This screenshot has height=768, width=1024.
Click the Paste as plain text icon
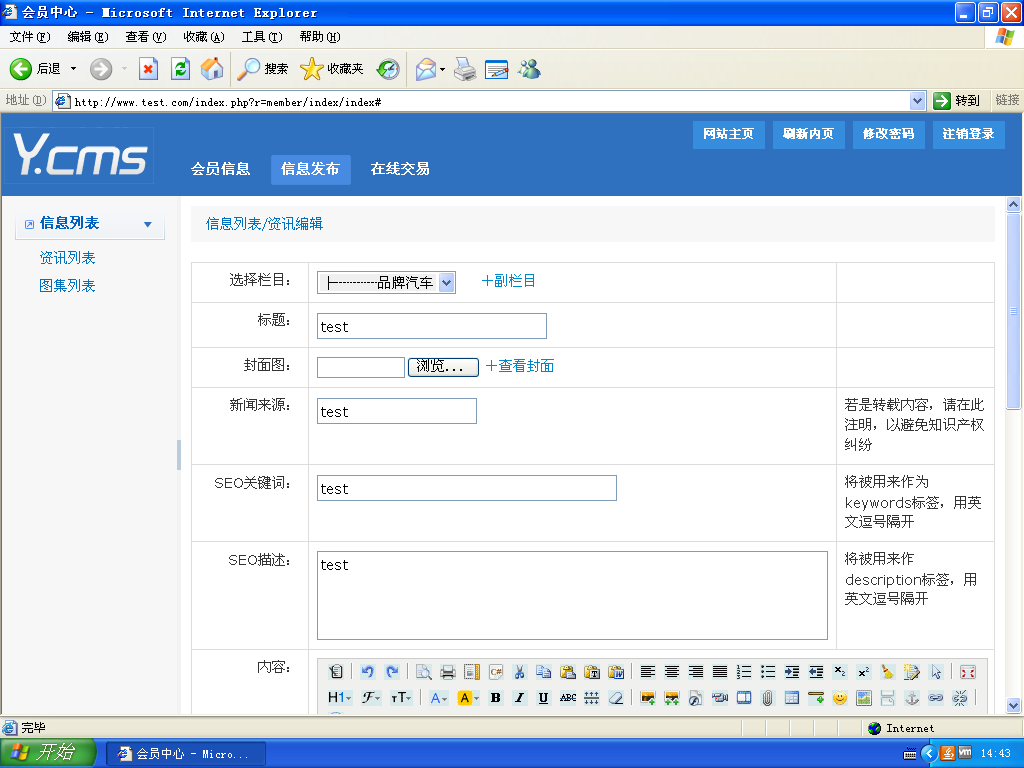point(592,671)
